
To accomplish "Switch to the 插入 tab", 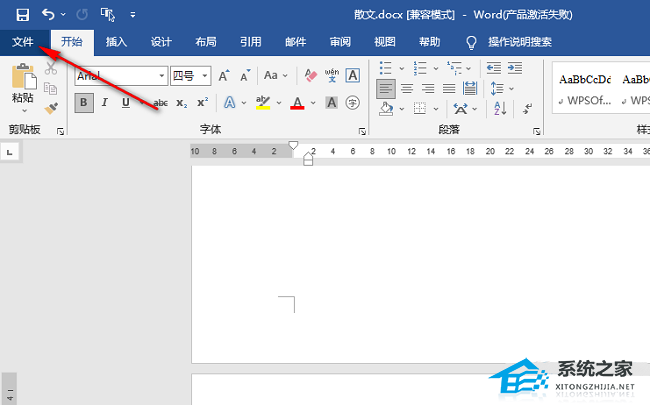I will (116, 42).
